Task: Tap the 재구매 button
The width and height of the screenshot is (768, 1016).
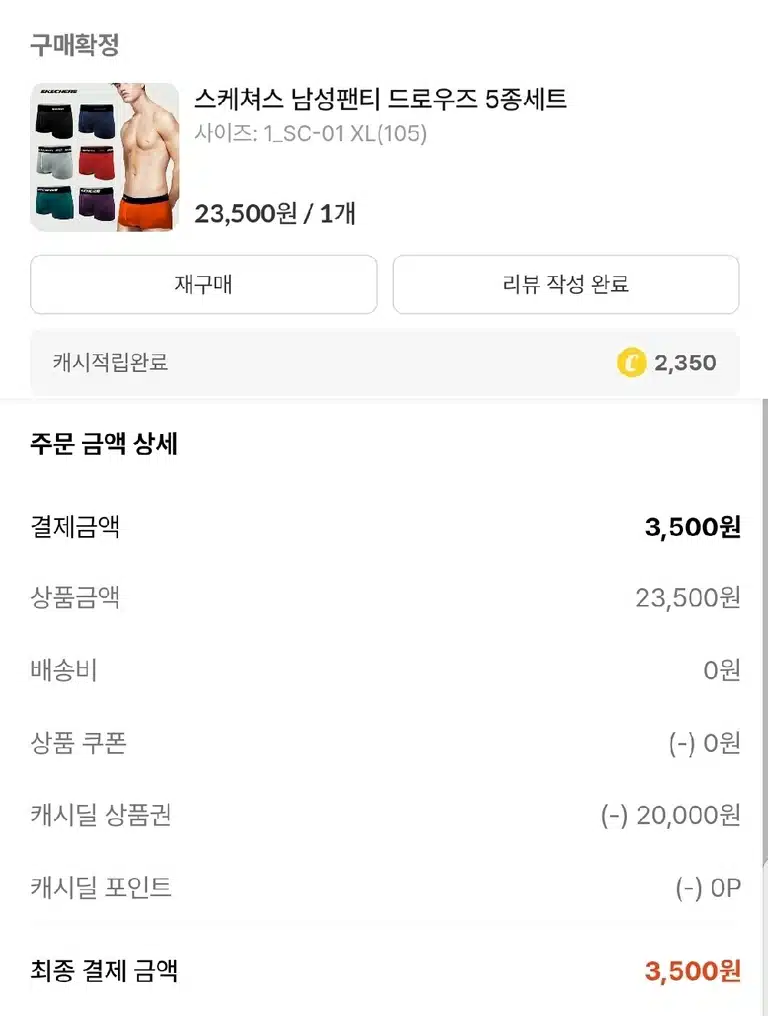Action: point(204,284)
